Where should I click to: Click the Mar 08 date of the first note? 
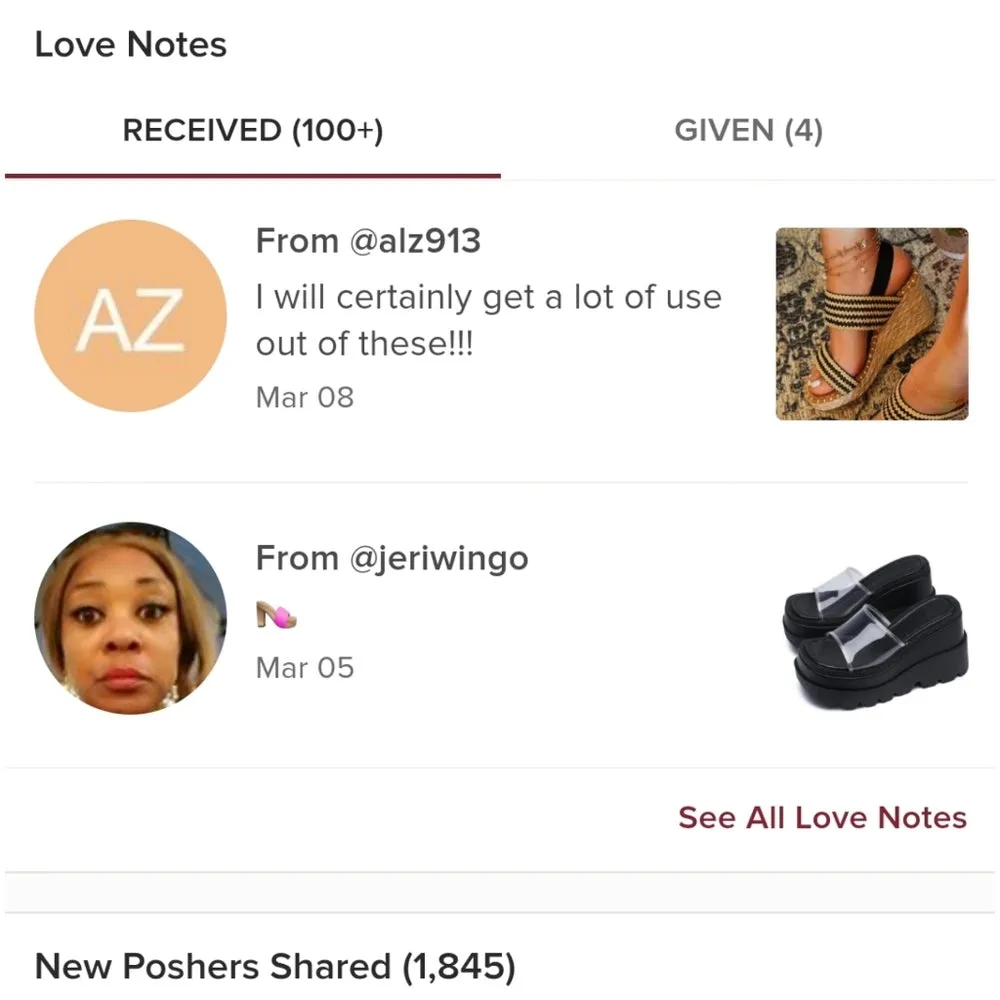(x=305, y=397)
